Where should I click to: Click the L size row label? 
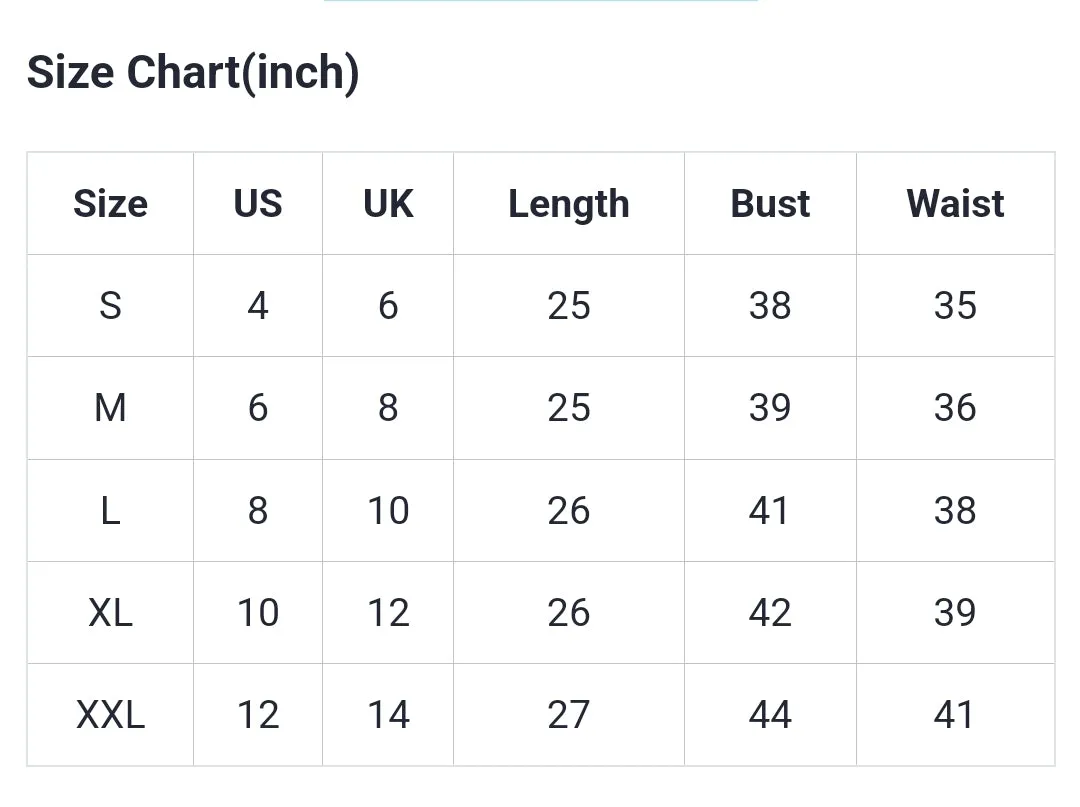pyautogui.click(x=110, y=511)
